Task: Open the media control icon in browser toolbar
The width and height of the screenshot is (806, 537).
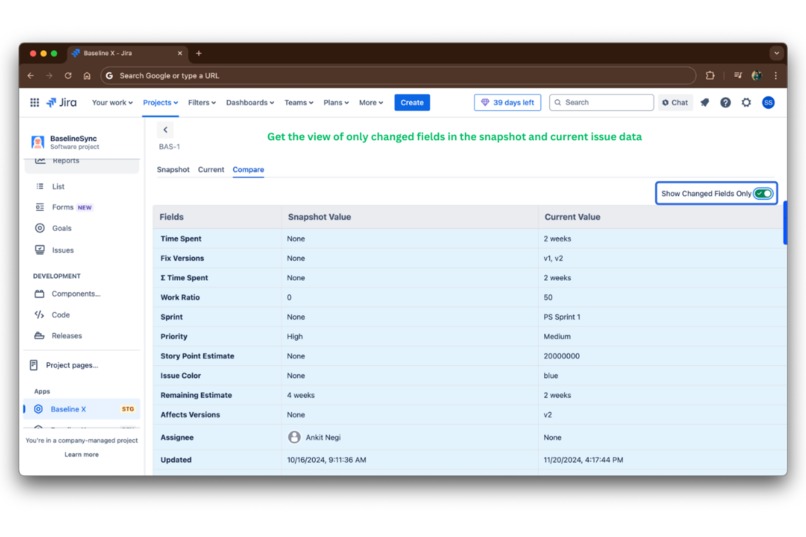Action: pyautogui.click(x=738, y=76)
